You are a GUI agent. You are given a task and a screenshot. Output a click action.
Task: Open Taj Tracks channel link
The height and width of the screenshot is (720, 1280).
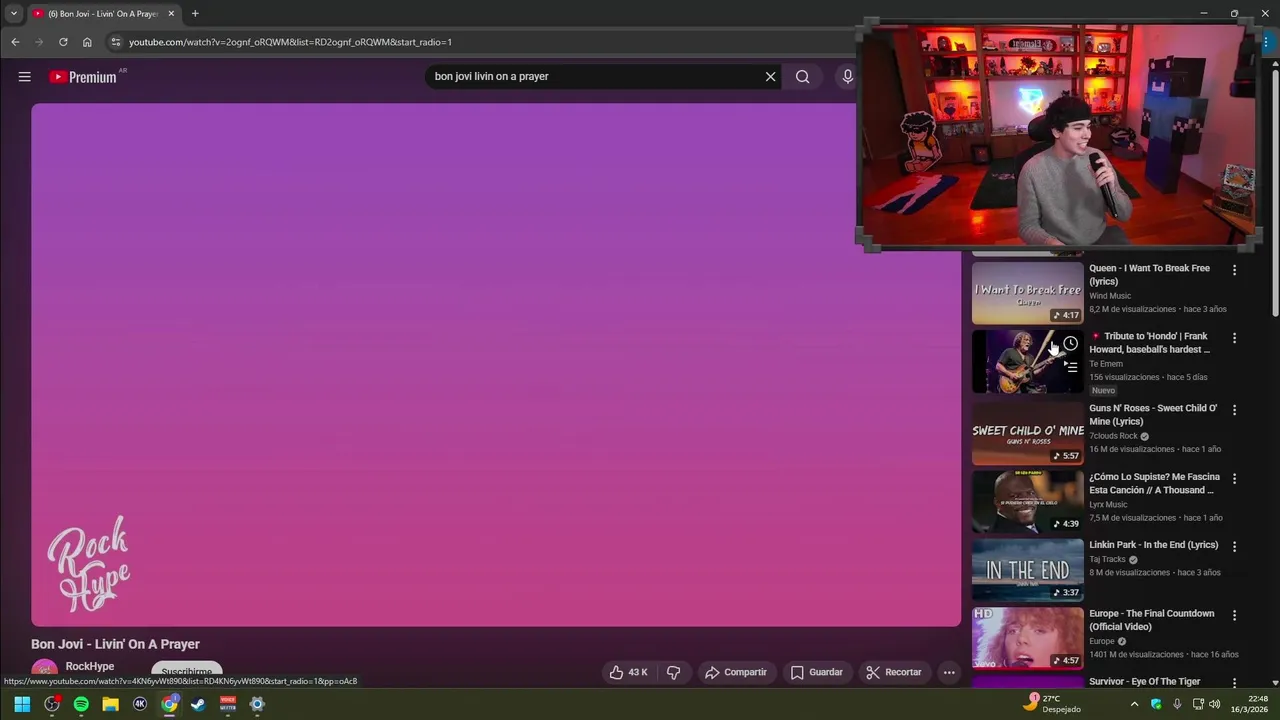(1107, 559)
